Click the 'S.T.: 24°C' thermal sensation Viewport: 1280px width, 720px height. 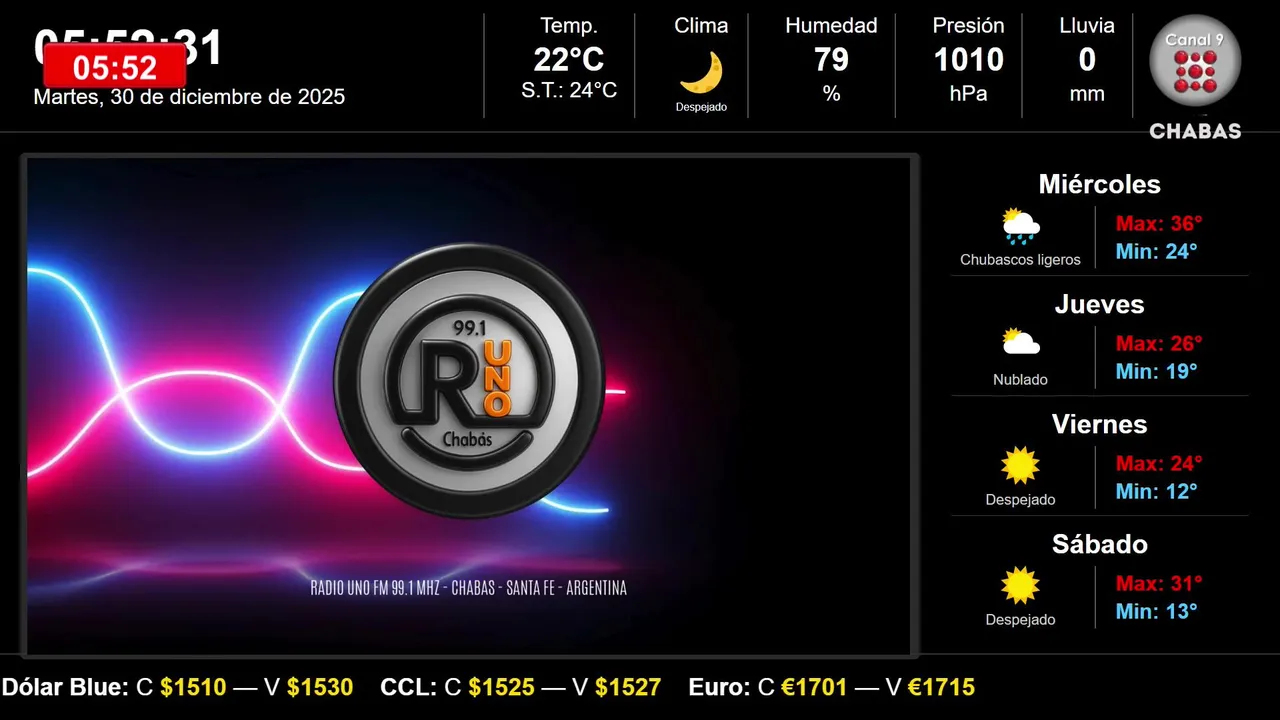coord(569,90)
